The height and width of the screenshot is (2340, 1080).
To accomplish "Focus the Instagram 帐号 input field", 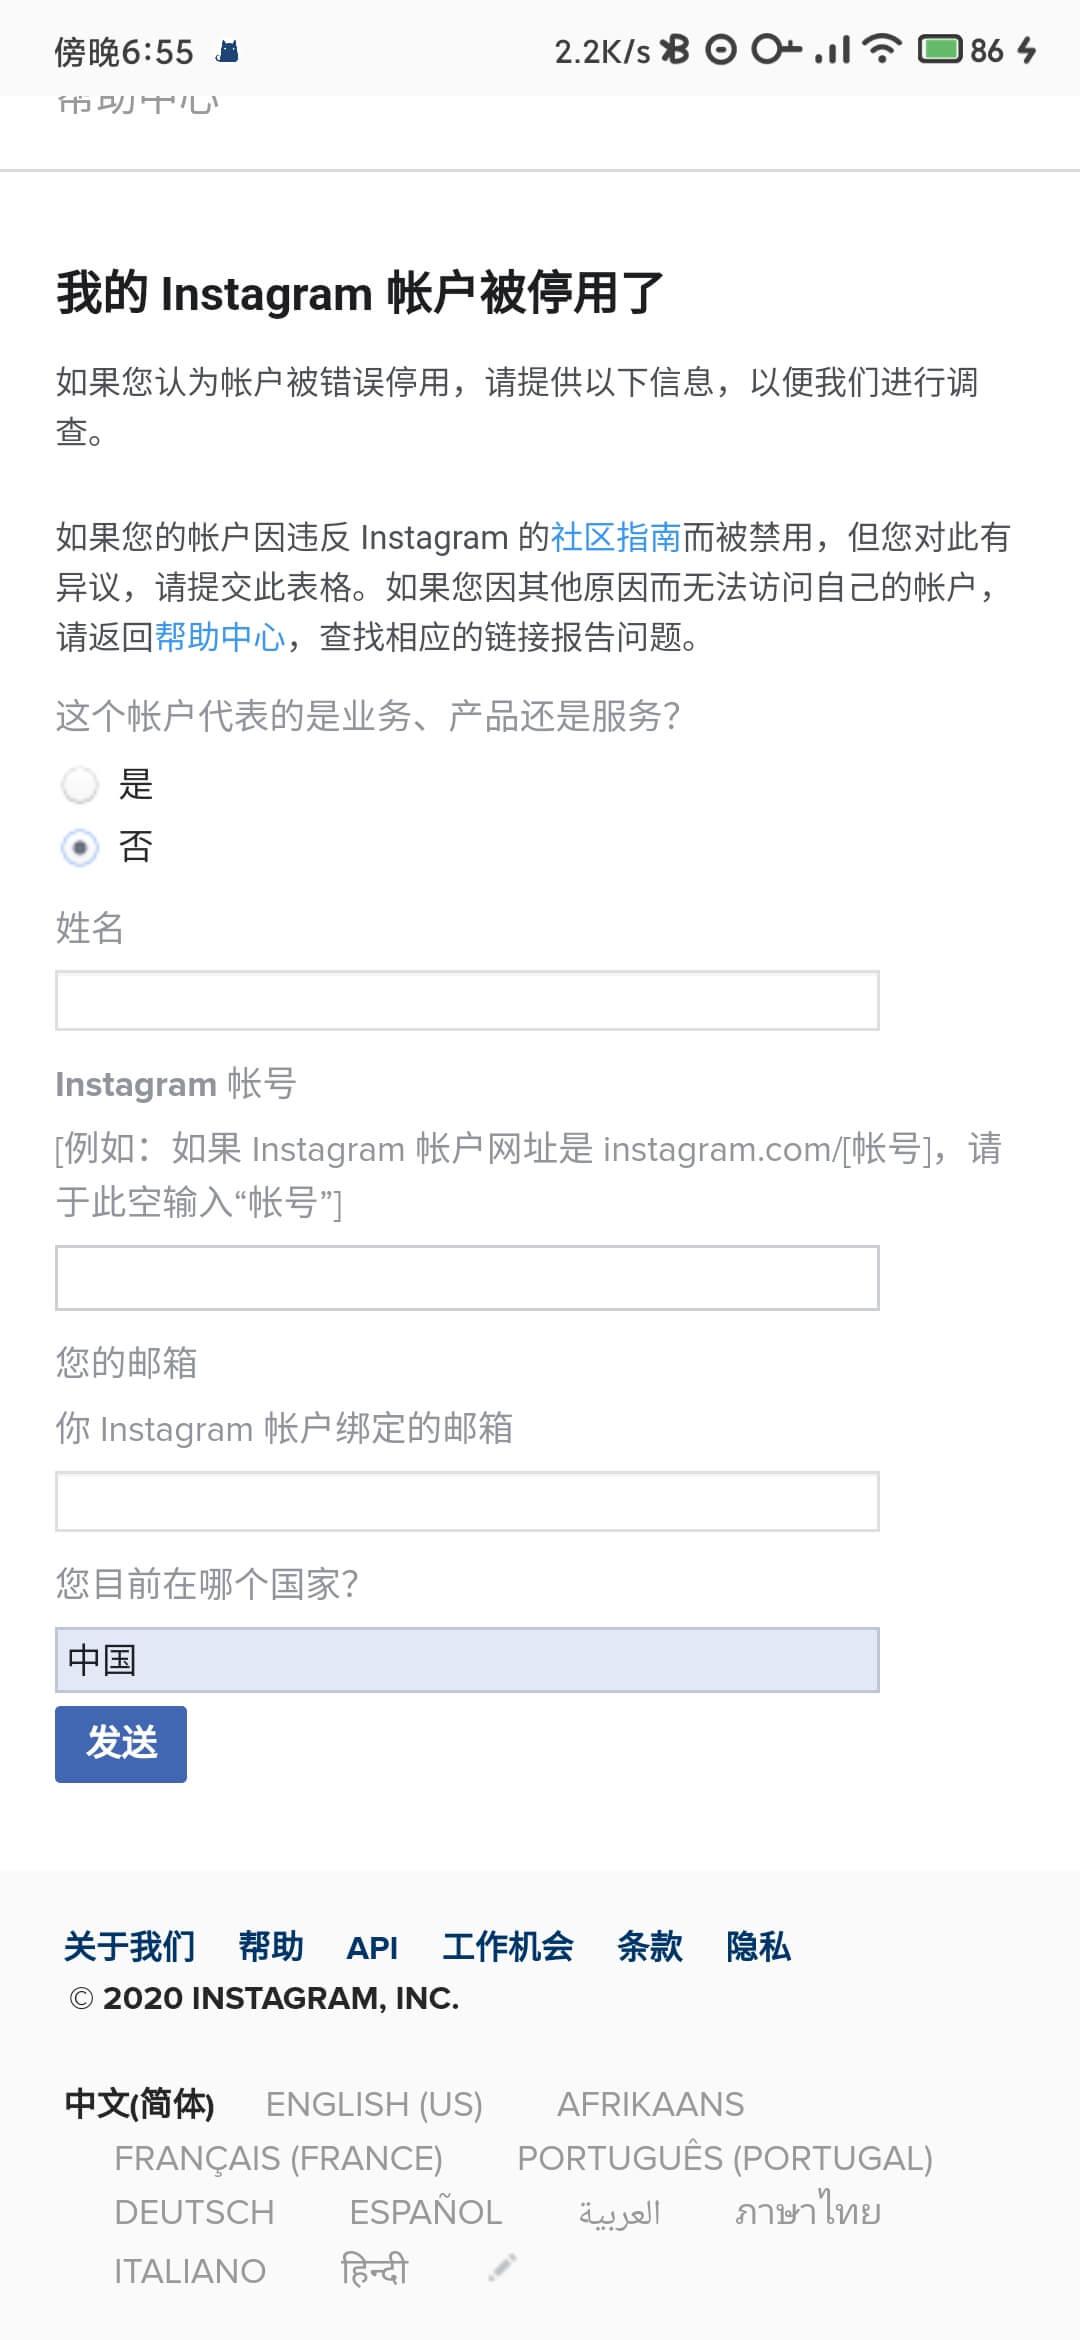I will click(467, 1278).
